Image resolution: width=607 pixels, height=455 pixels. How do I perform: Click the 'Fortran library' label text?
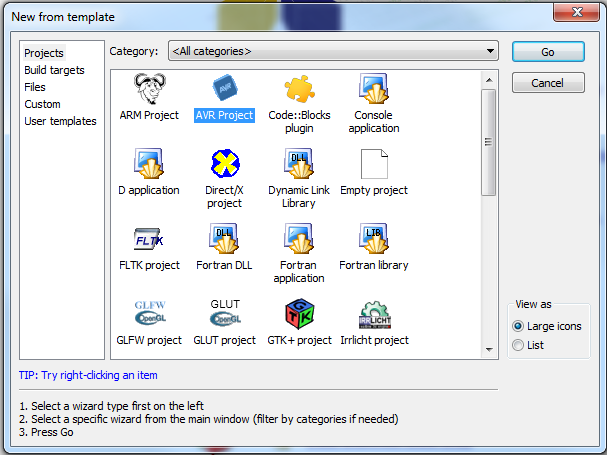[374, 265]
